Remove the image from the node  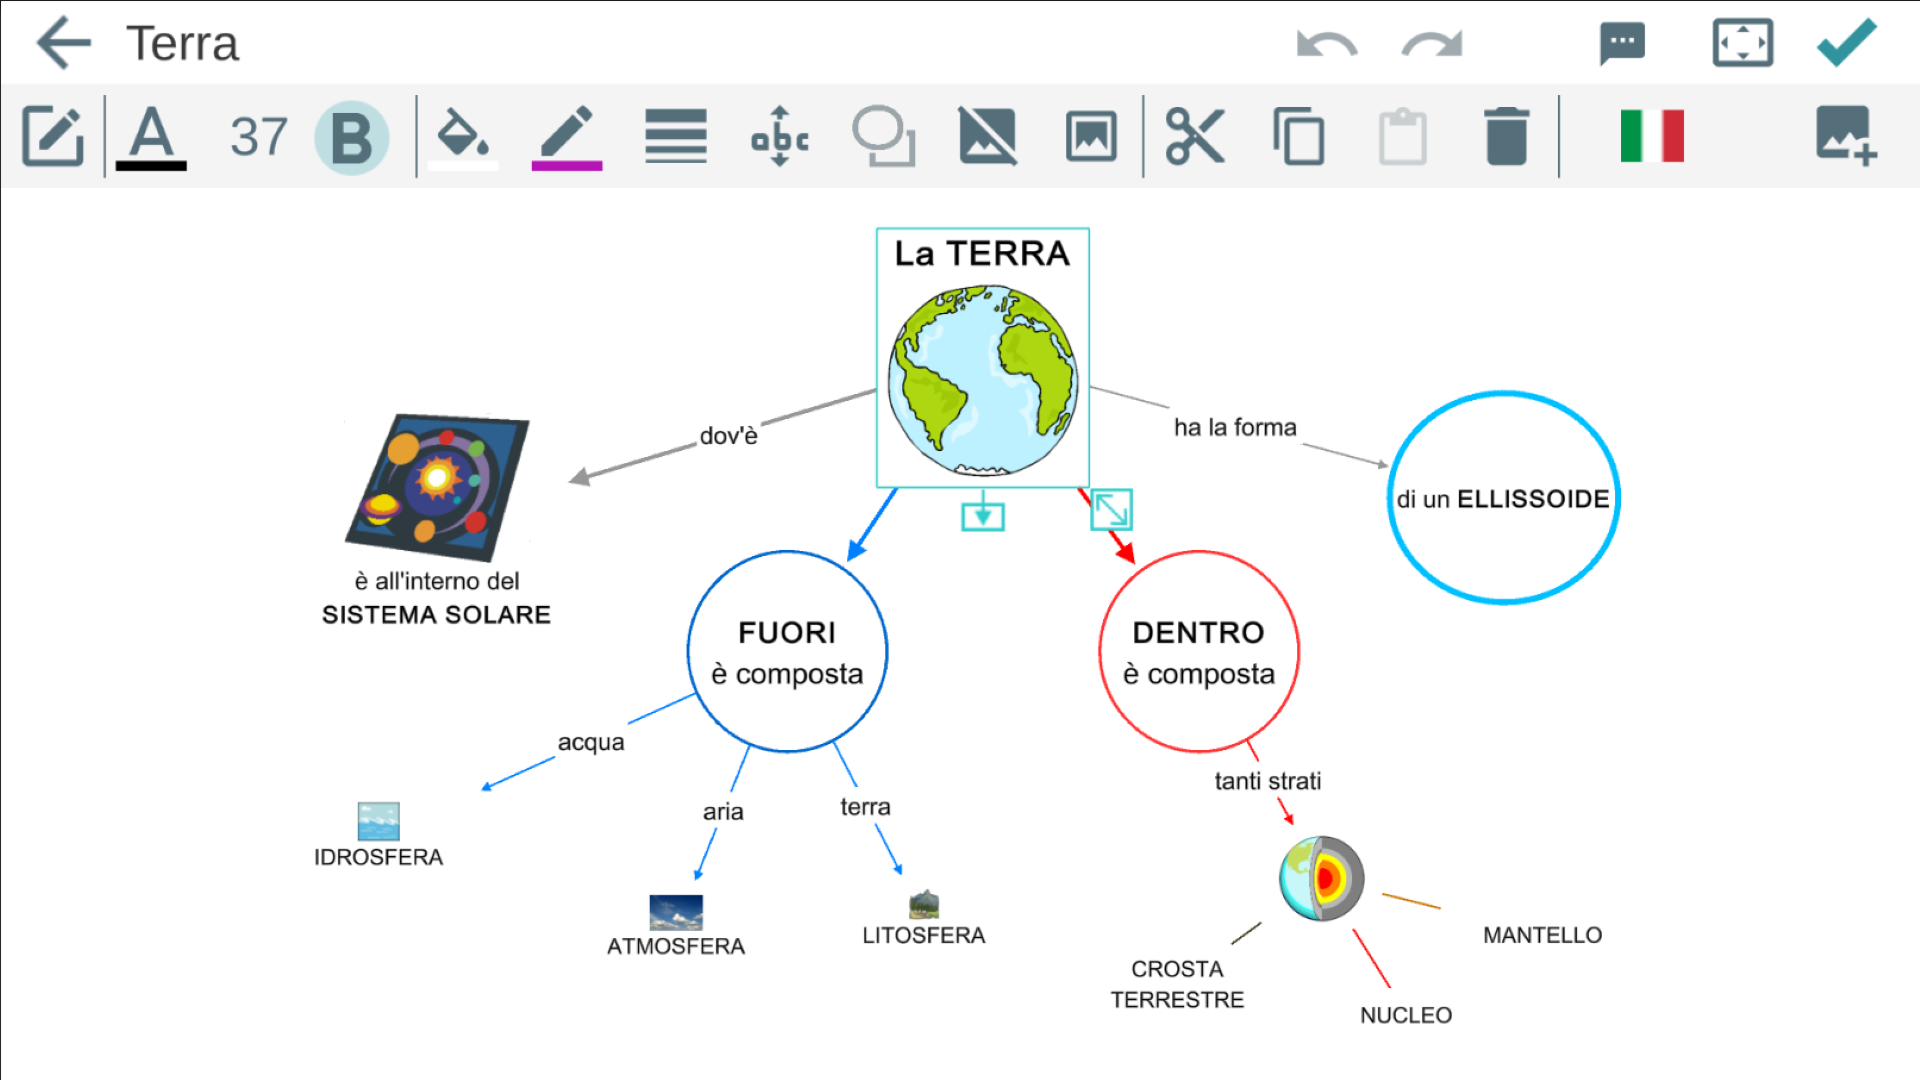[987, 136]
